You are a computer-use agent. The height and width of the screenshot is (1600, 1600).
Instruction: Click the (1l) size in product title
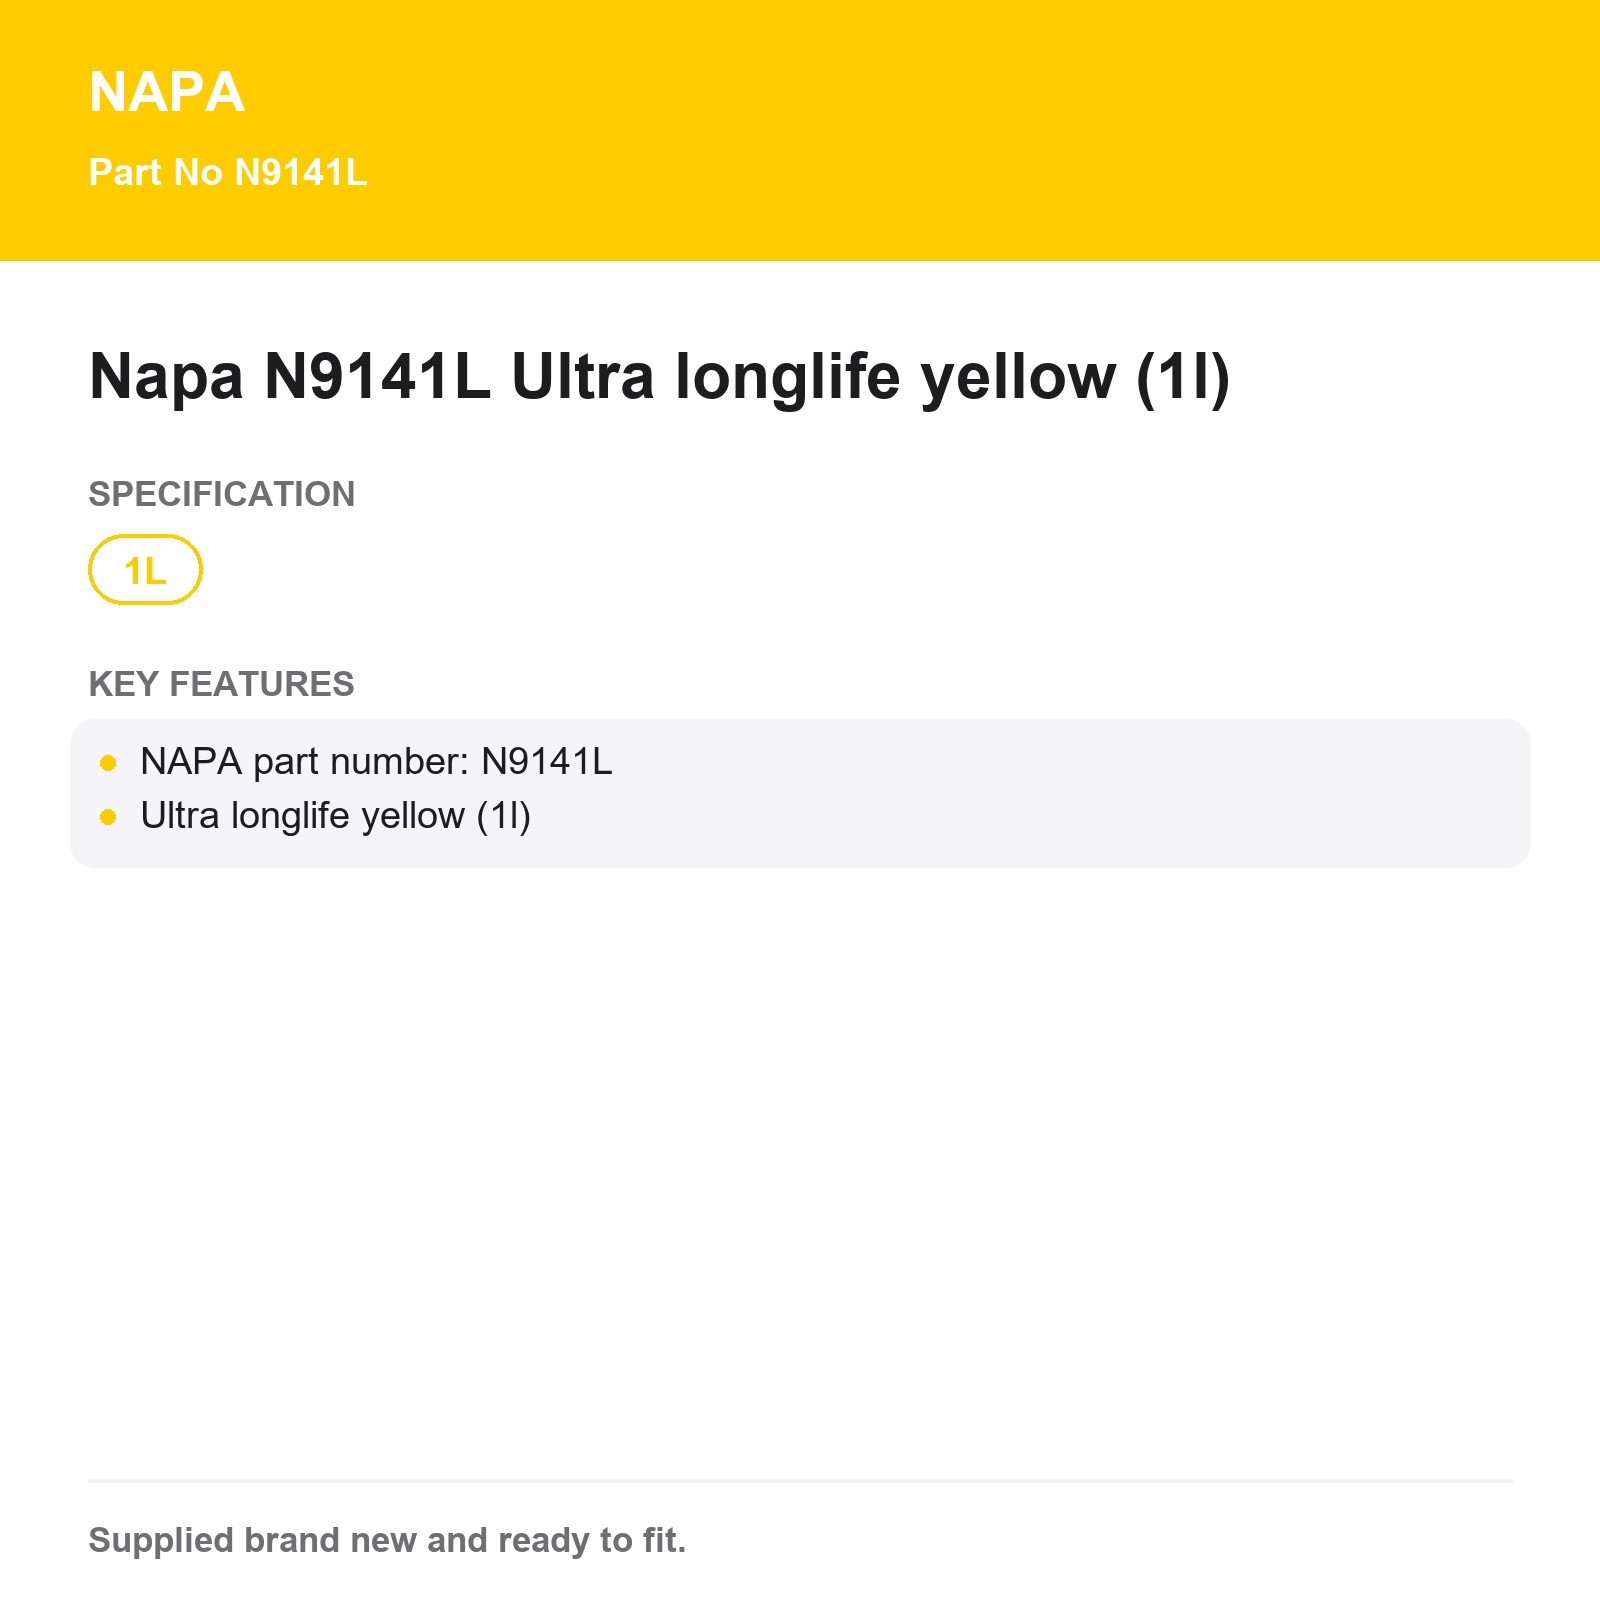pyautogui.click(x=1183, y=377)
